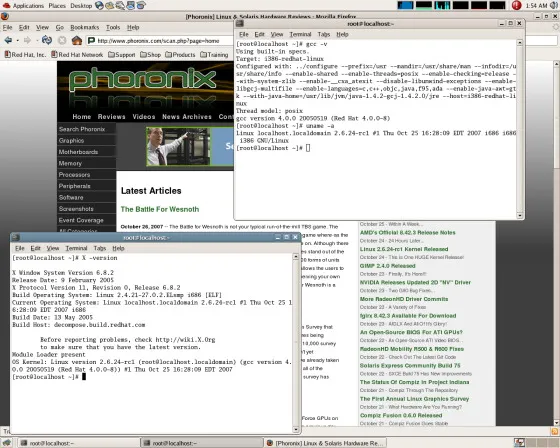
Task: Open GIMP 2.4.0 Released news link
Action: coord(388,266)
